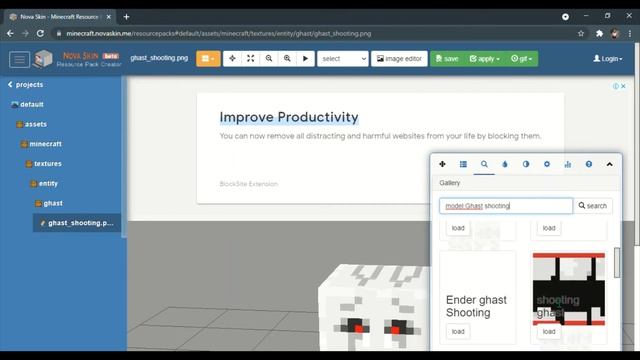Open the minecraft folder in tree

[x=41, y=144]
